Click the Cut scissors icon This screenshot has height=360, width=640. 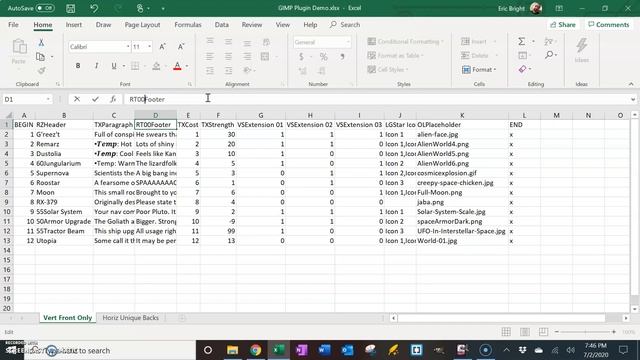click(x=41, y=42)
